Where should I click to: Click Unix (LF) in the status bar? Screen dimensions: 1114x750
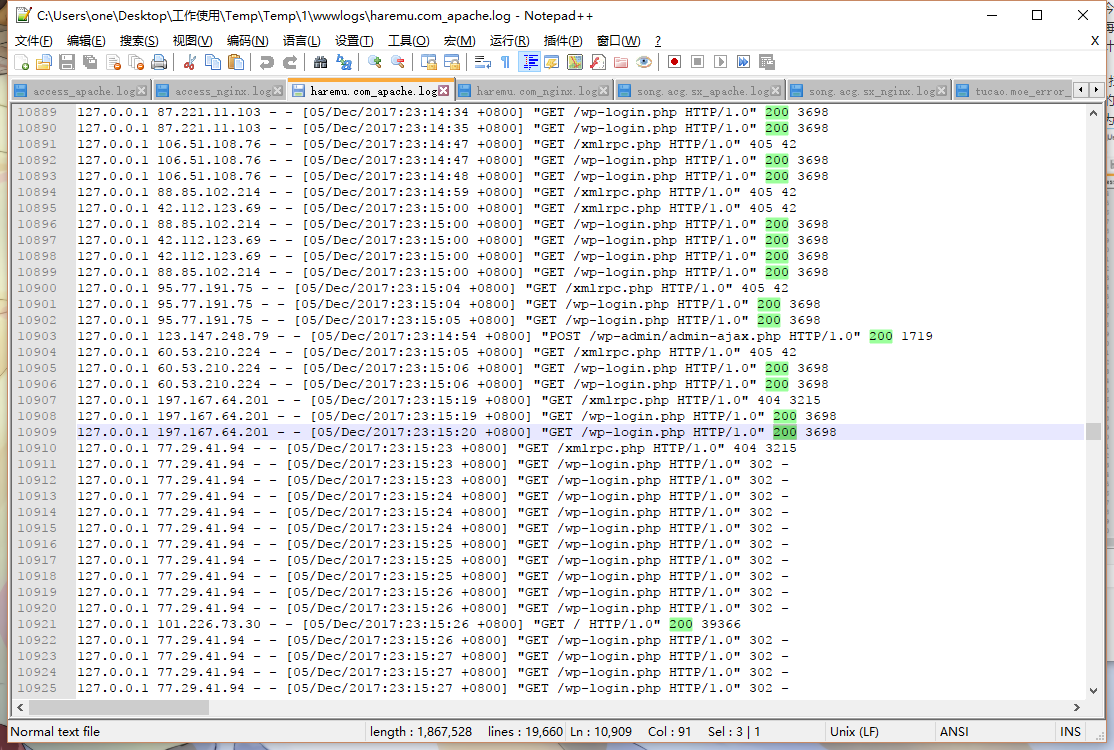coord(854,732)
